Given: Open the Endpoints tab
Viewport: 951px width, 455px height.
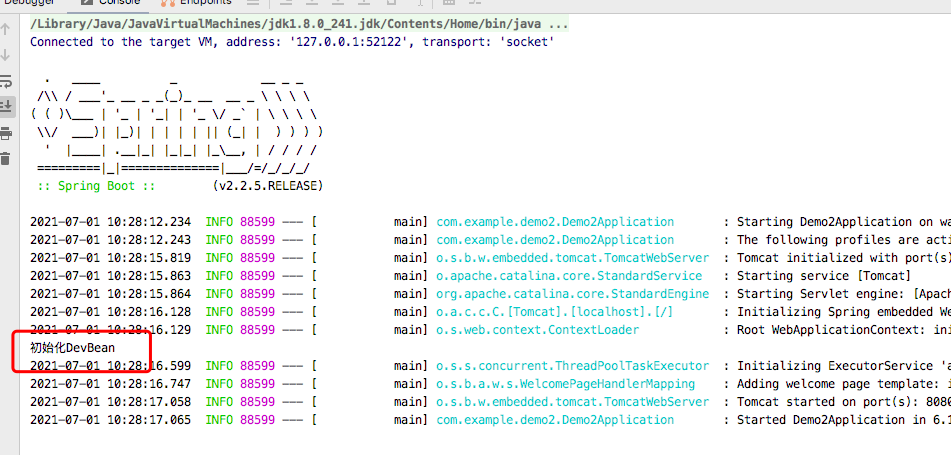Looking at the screenshot, I should pos(197,2).
